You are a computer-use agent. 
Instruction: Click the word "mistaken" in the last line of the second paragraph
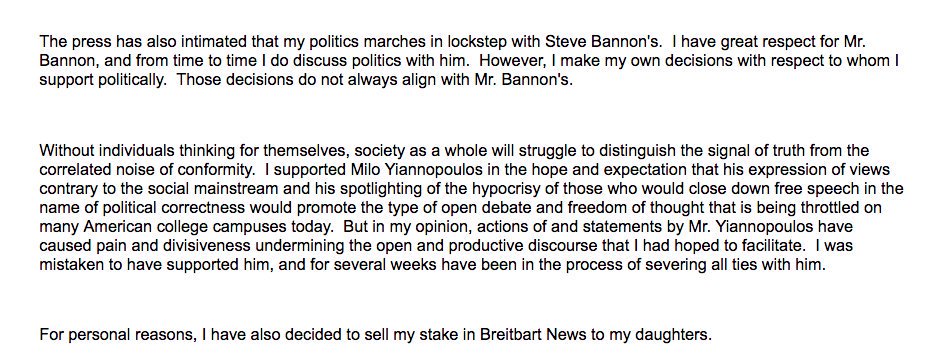coord(72,266)
